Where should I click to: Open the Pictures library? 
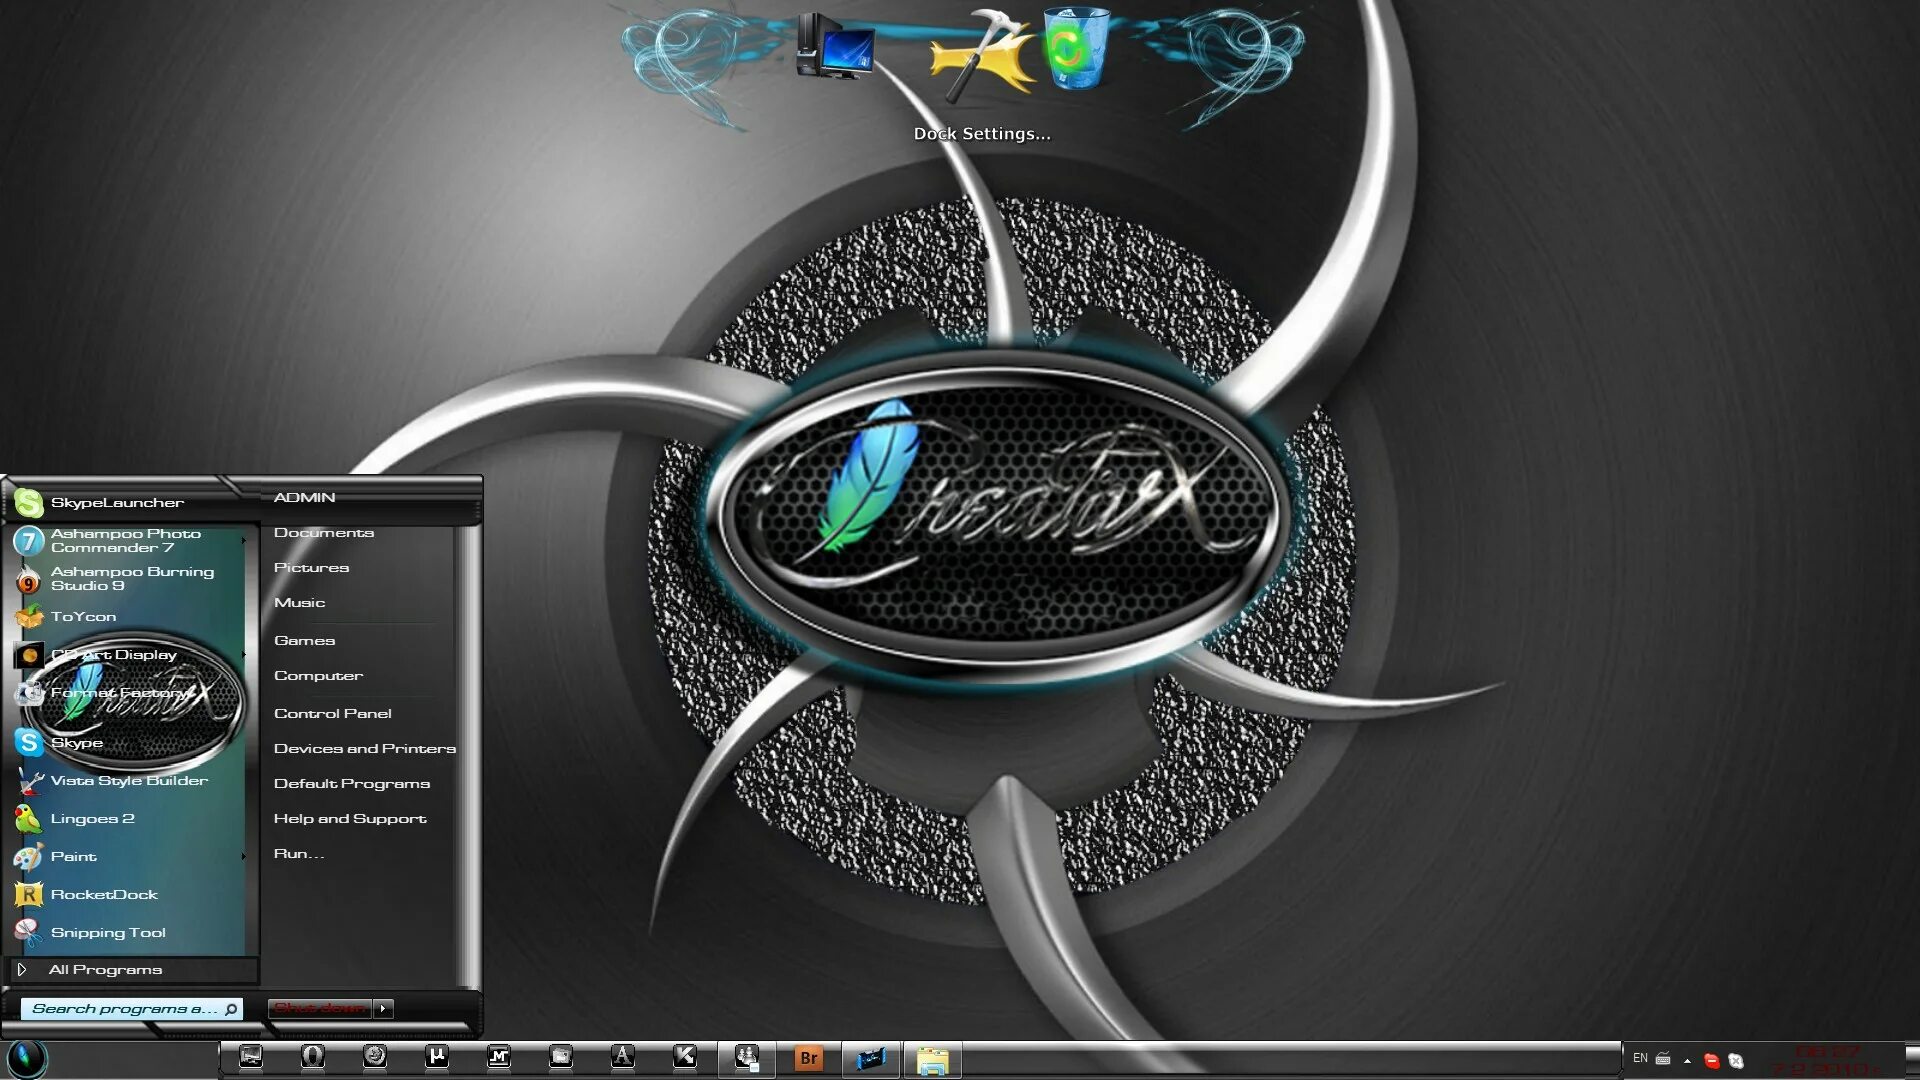coord(311,567)
